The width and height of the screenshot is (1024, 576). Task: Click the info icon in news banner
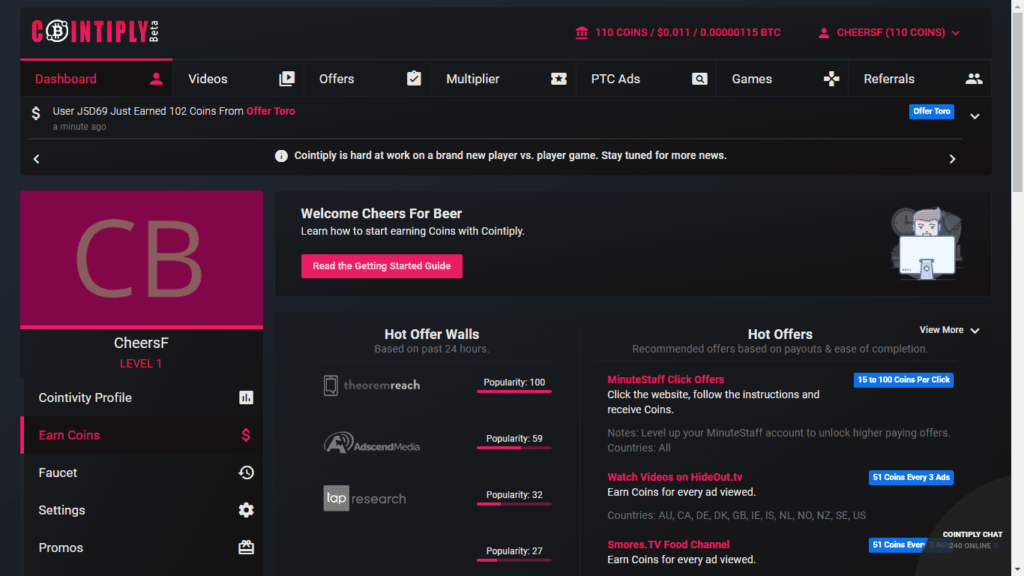pos(281,156)
